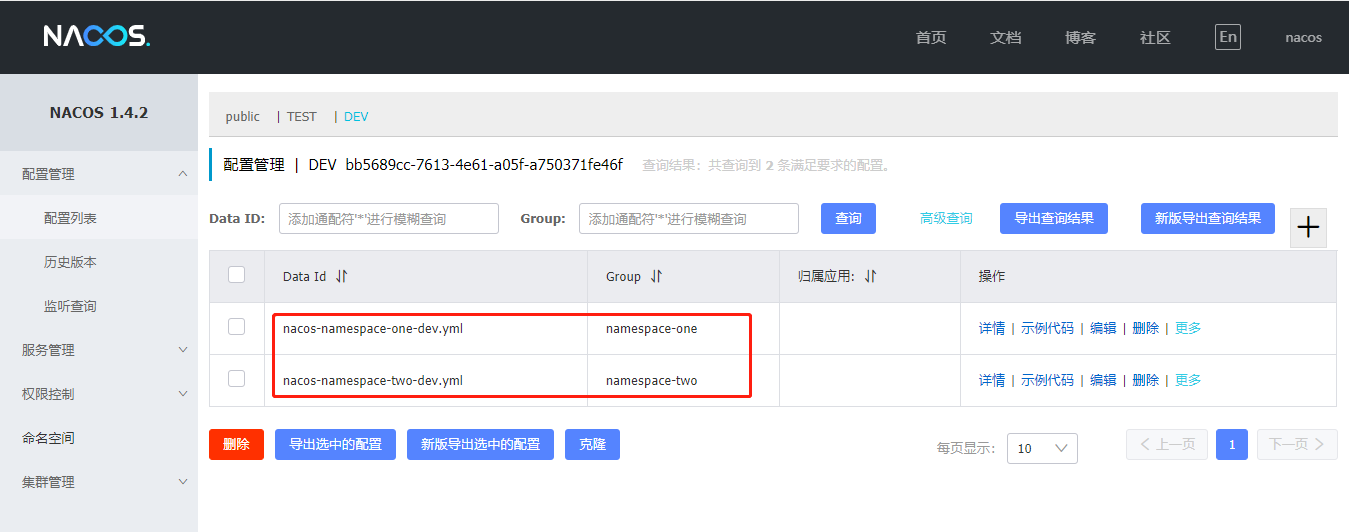Click the NACOS logo
This screenshot has width=1349, height=532.
[x=97, y=37]
